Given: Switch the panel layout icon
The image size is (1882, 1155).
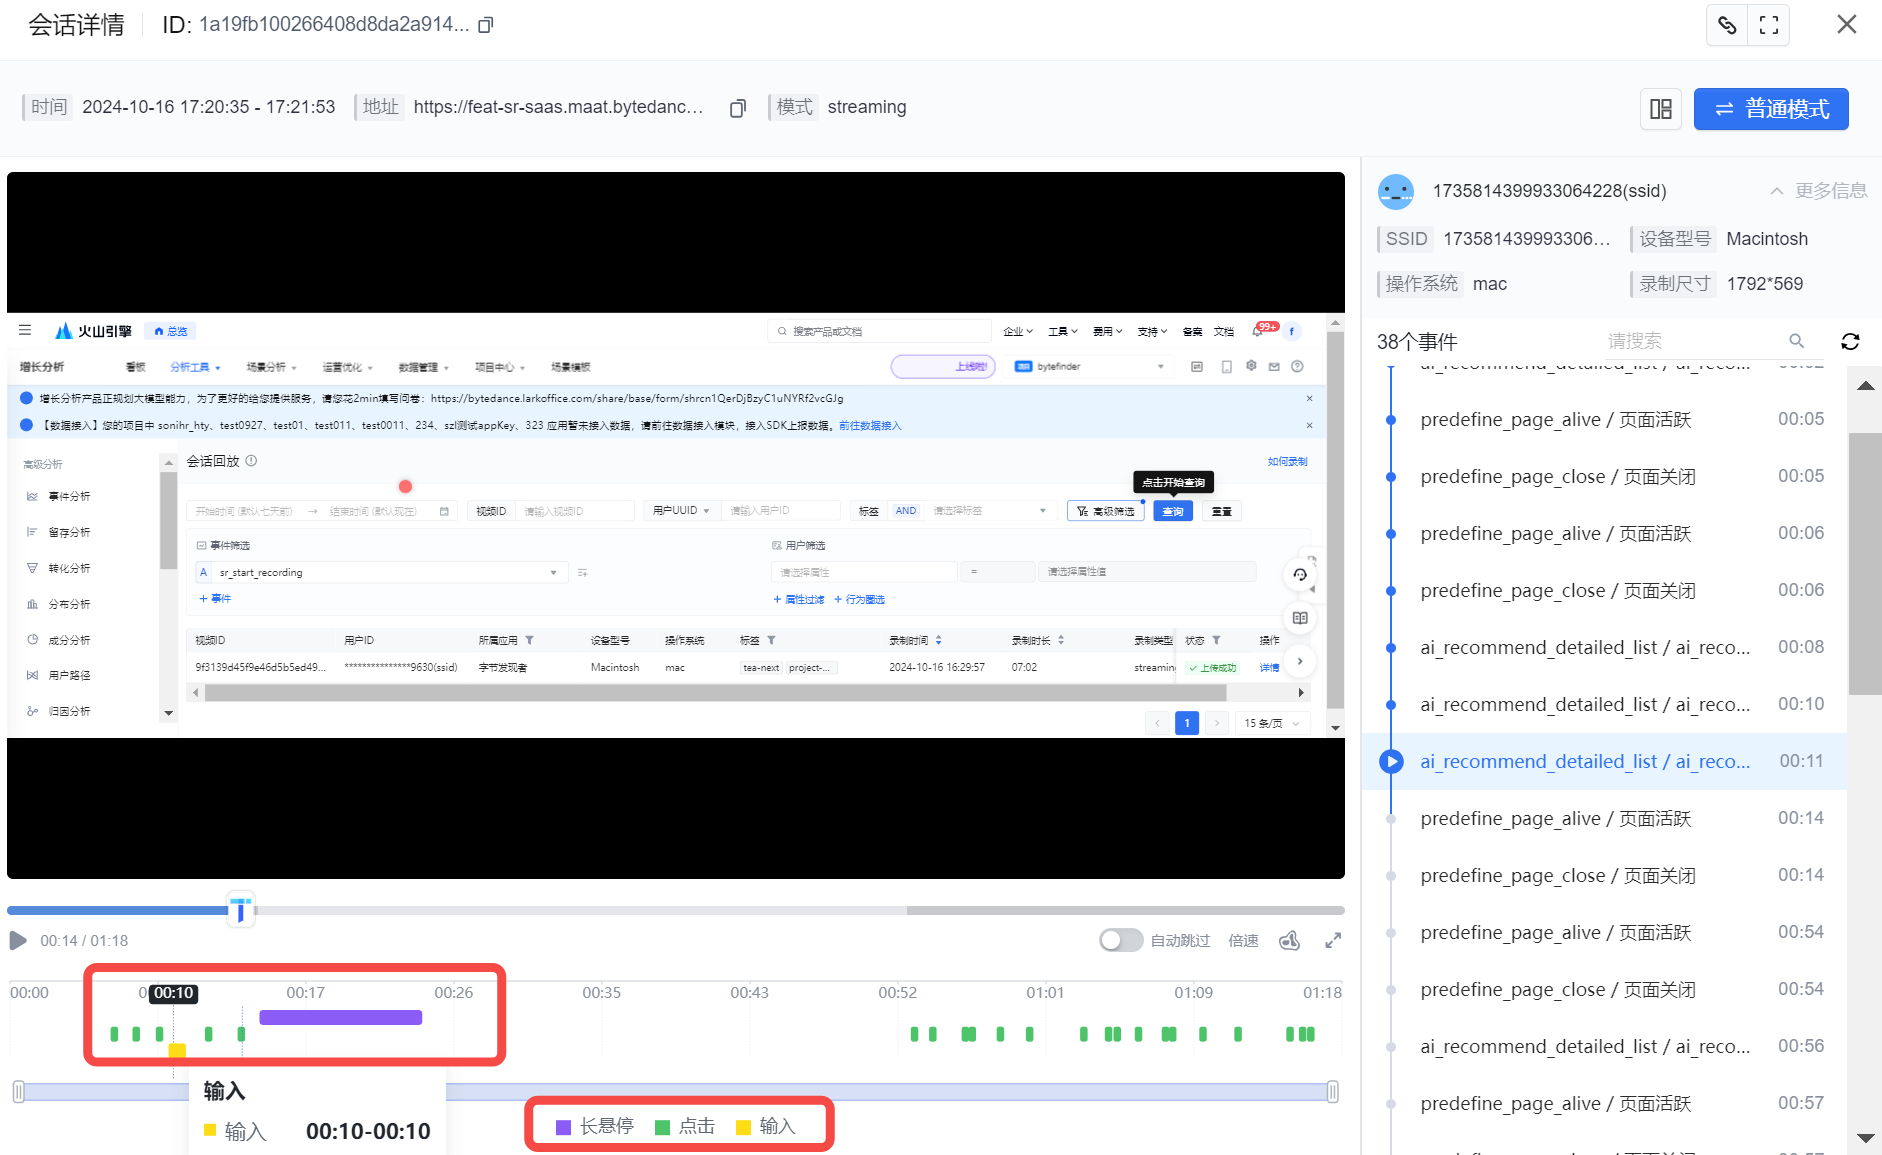Looking at the screenshot, I should (x=1661, y=109).
